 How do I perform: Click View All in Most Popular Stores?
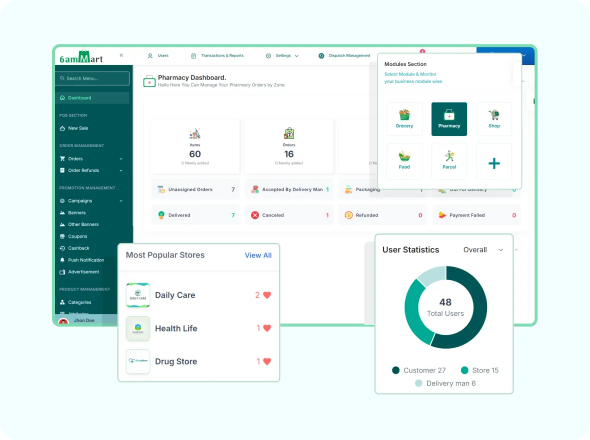pyautogui.click(x=258, y=255)
